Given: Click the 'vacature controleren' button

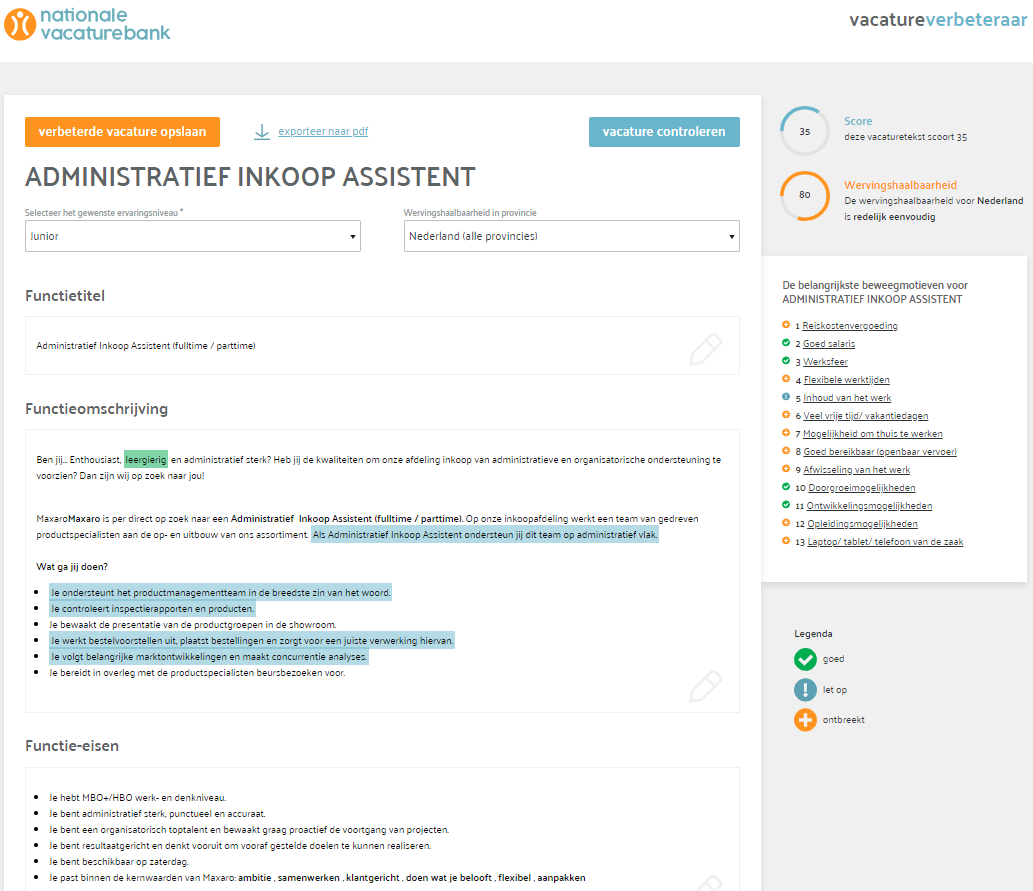Looking at the screenshot, I should 664,131.
